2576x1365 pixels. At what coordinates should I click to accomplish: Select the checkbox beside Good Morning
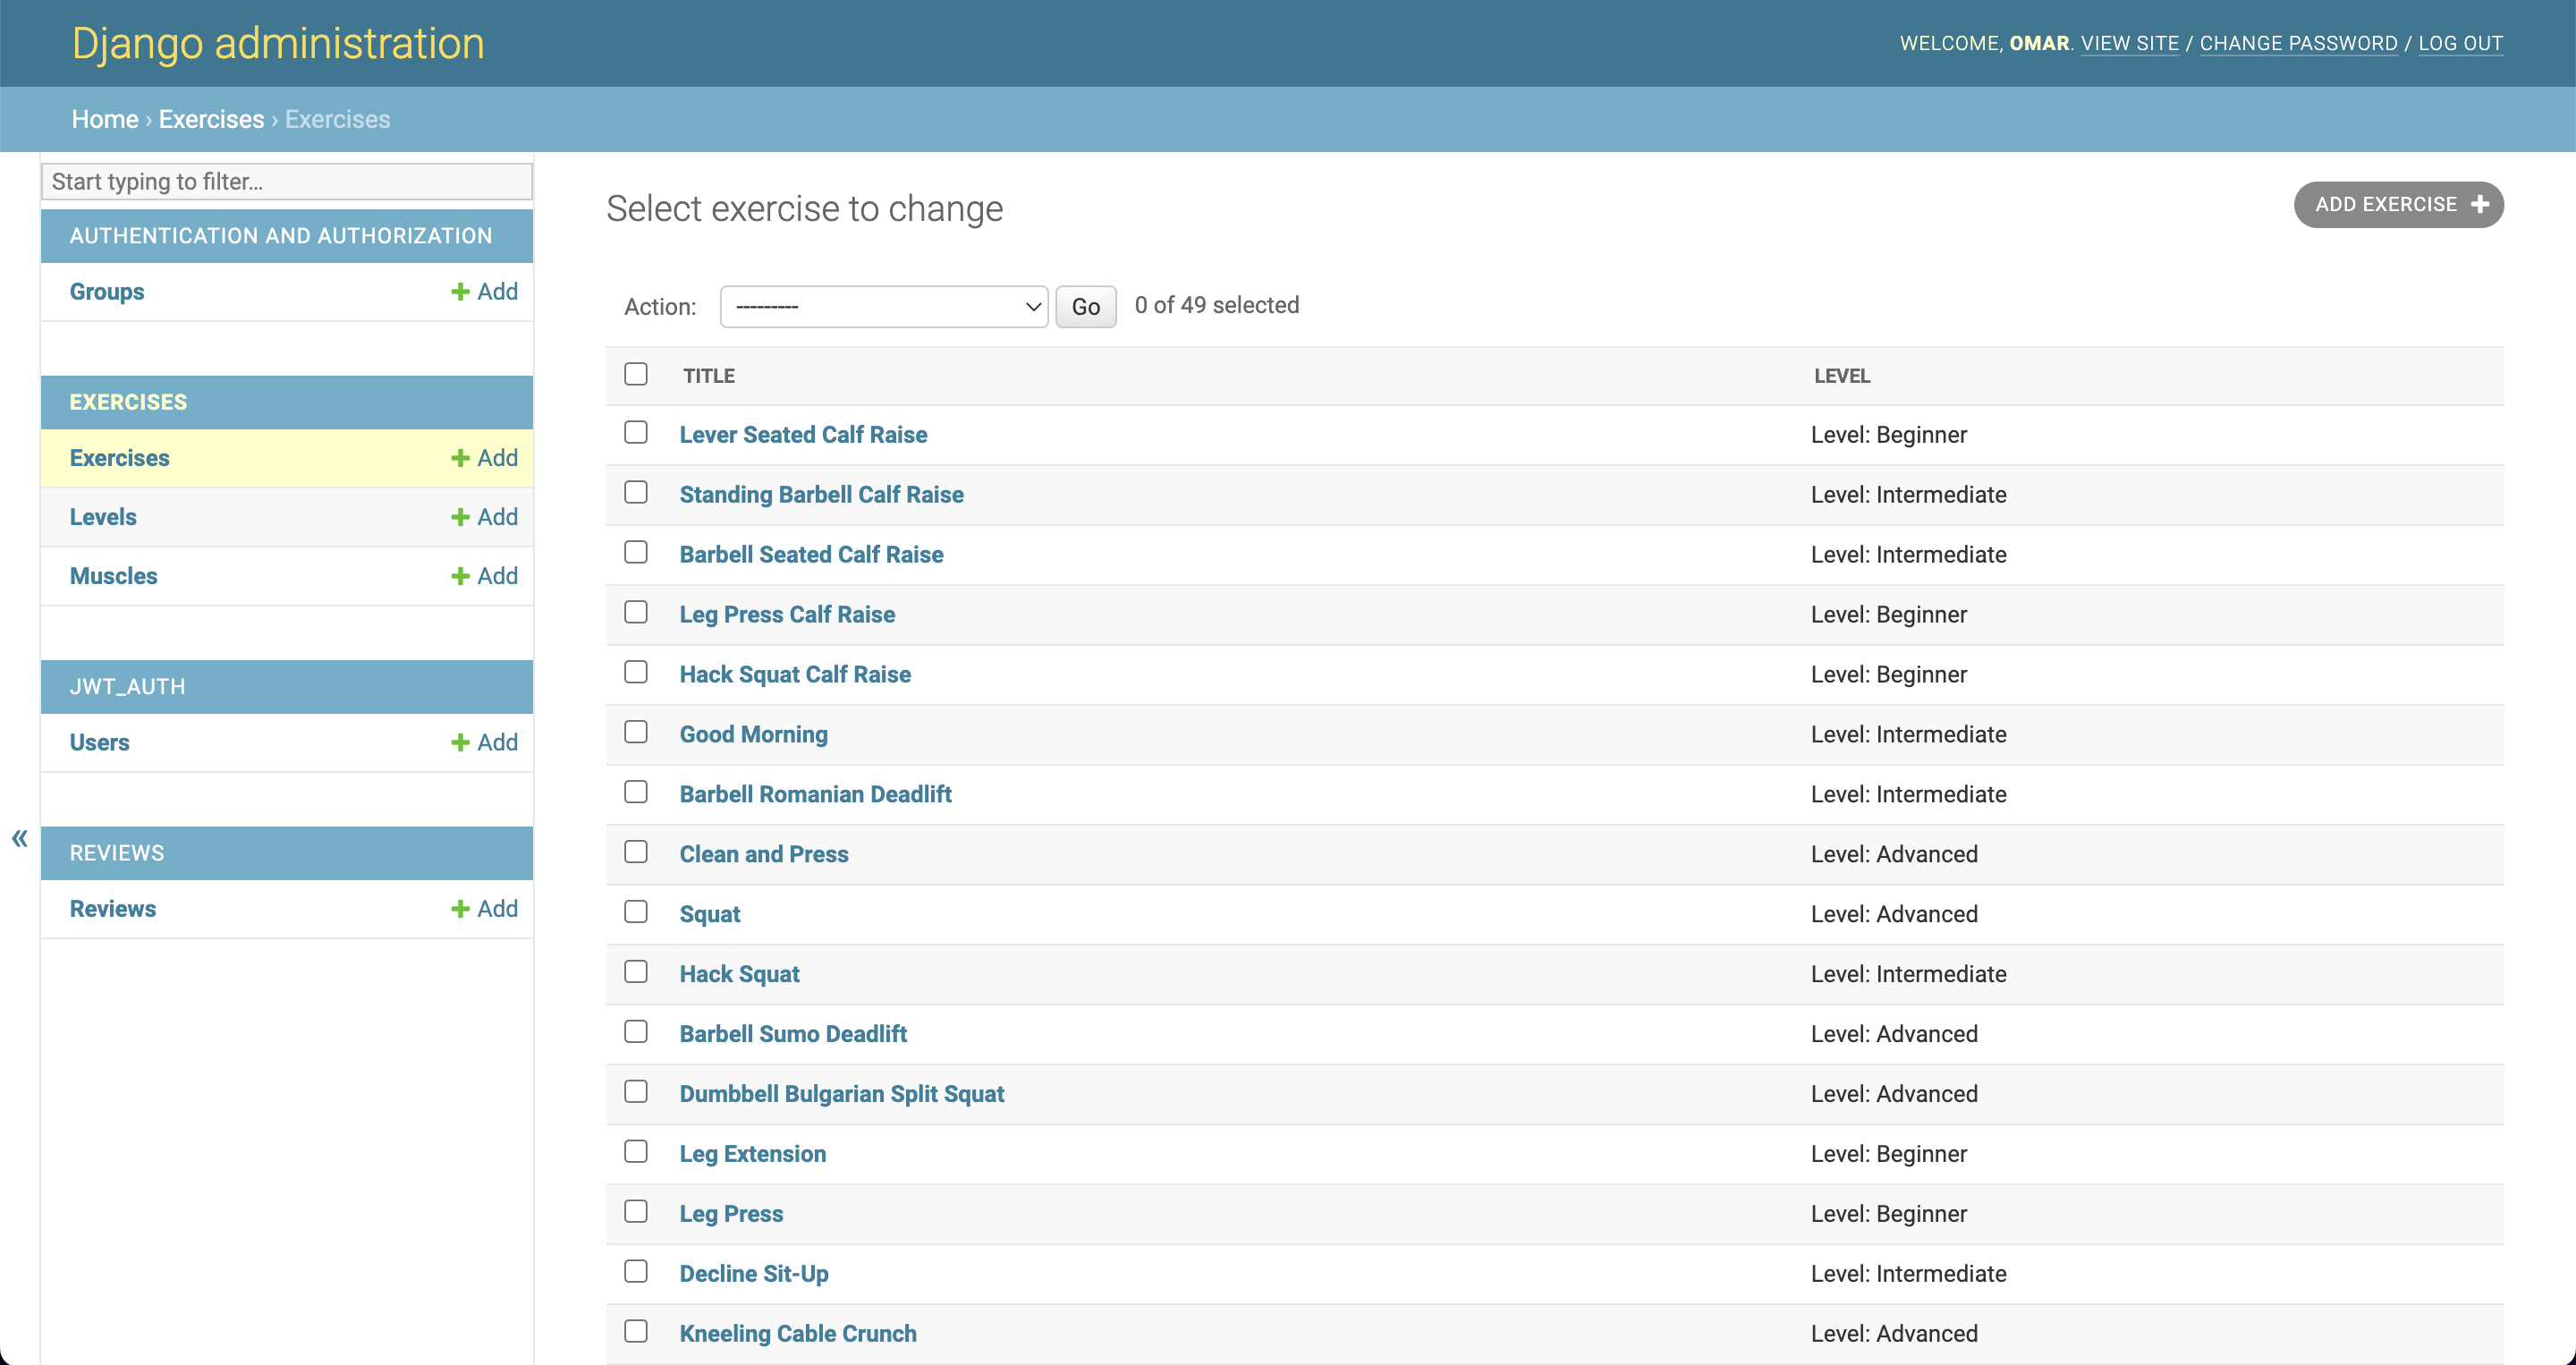tap(637, 731)
